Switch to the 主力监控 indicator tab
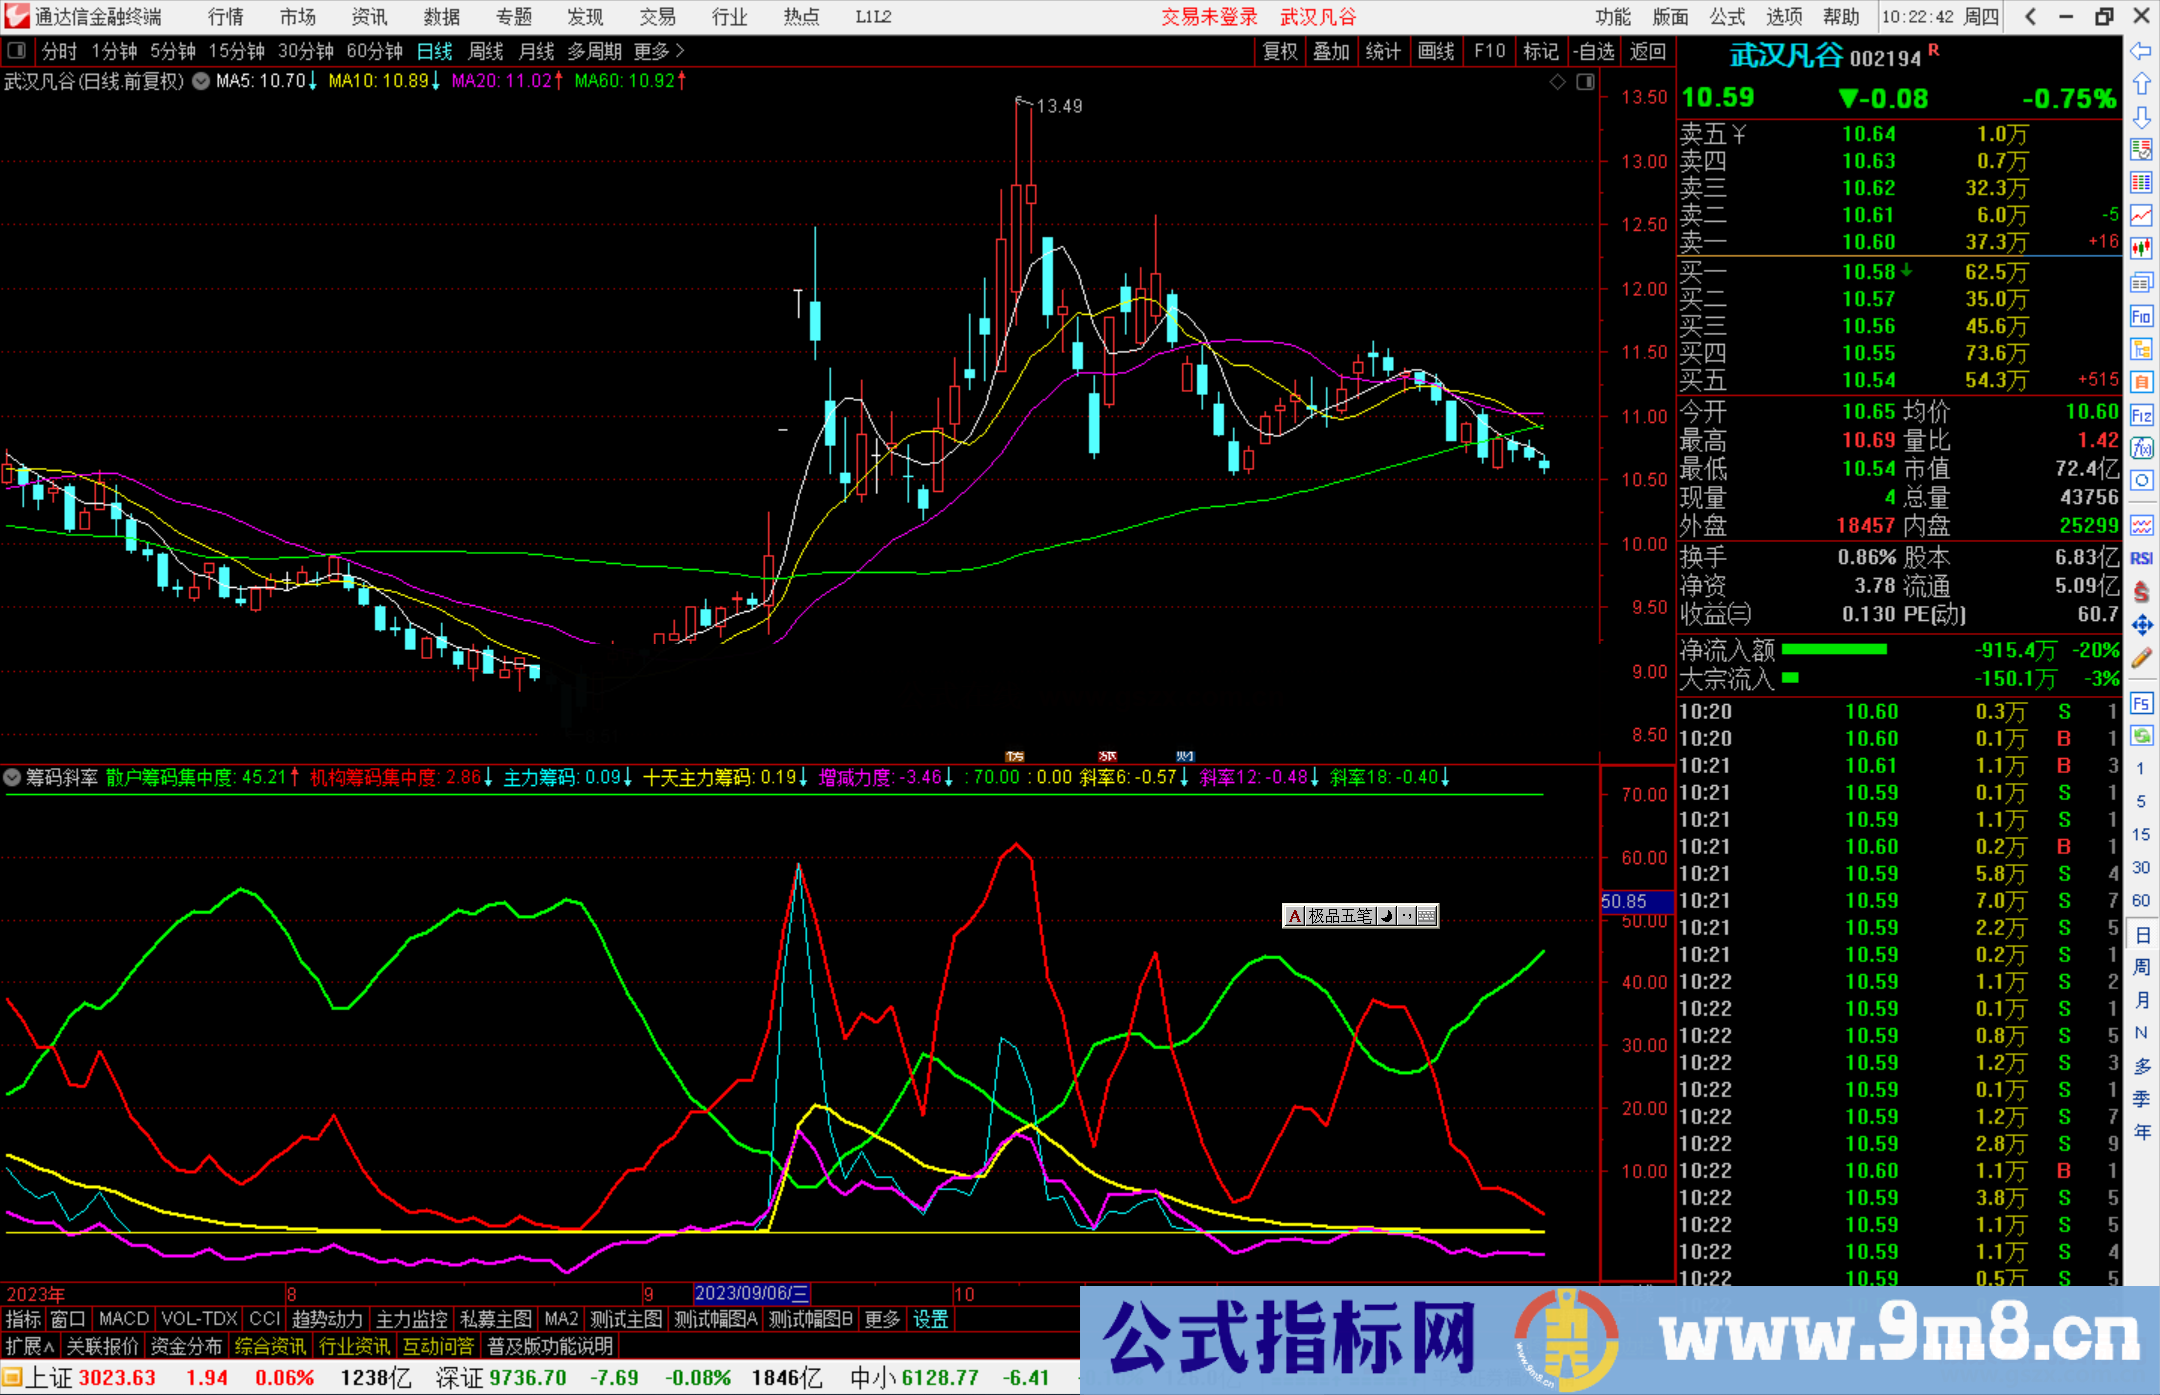 [411, 1319]
